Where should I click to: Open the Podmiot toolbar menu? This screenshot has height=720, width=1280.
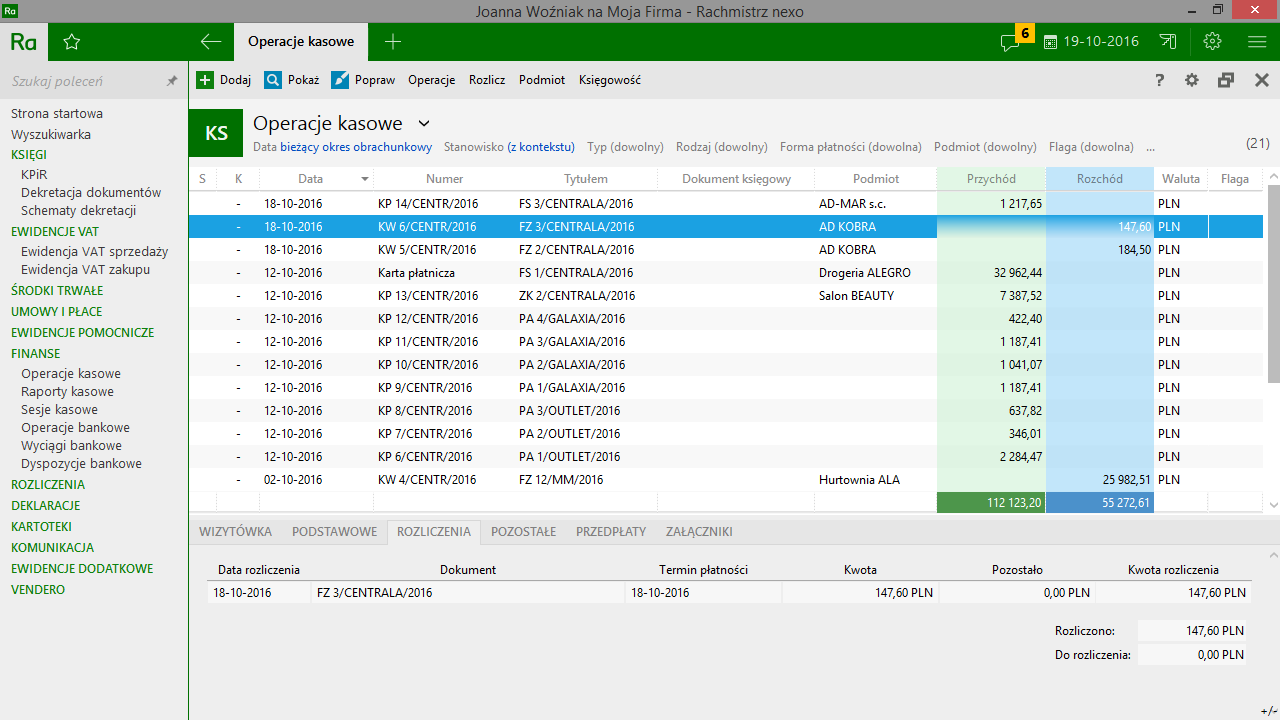point(542,80)
